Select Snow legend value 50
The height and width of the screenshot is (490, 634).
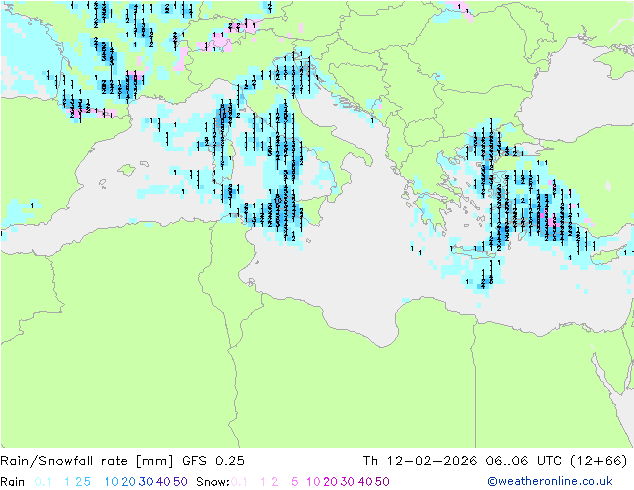click(382, 482)
